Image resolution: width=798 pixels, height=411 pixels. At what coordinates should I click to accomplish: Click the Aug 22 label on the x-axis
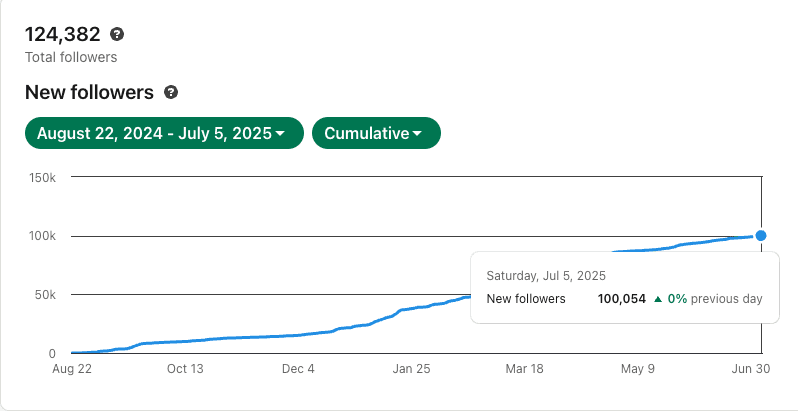coord(72,369)
